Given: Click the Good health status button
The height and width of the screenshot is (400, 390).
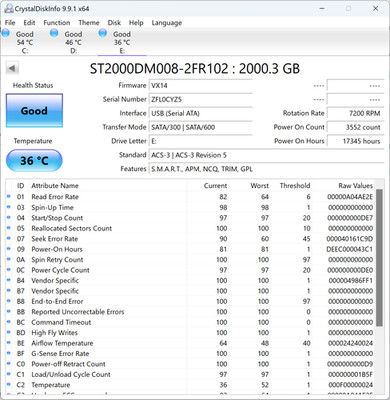Looking at the screenshot, I should (34, 111).
